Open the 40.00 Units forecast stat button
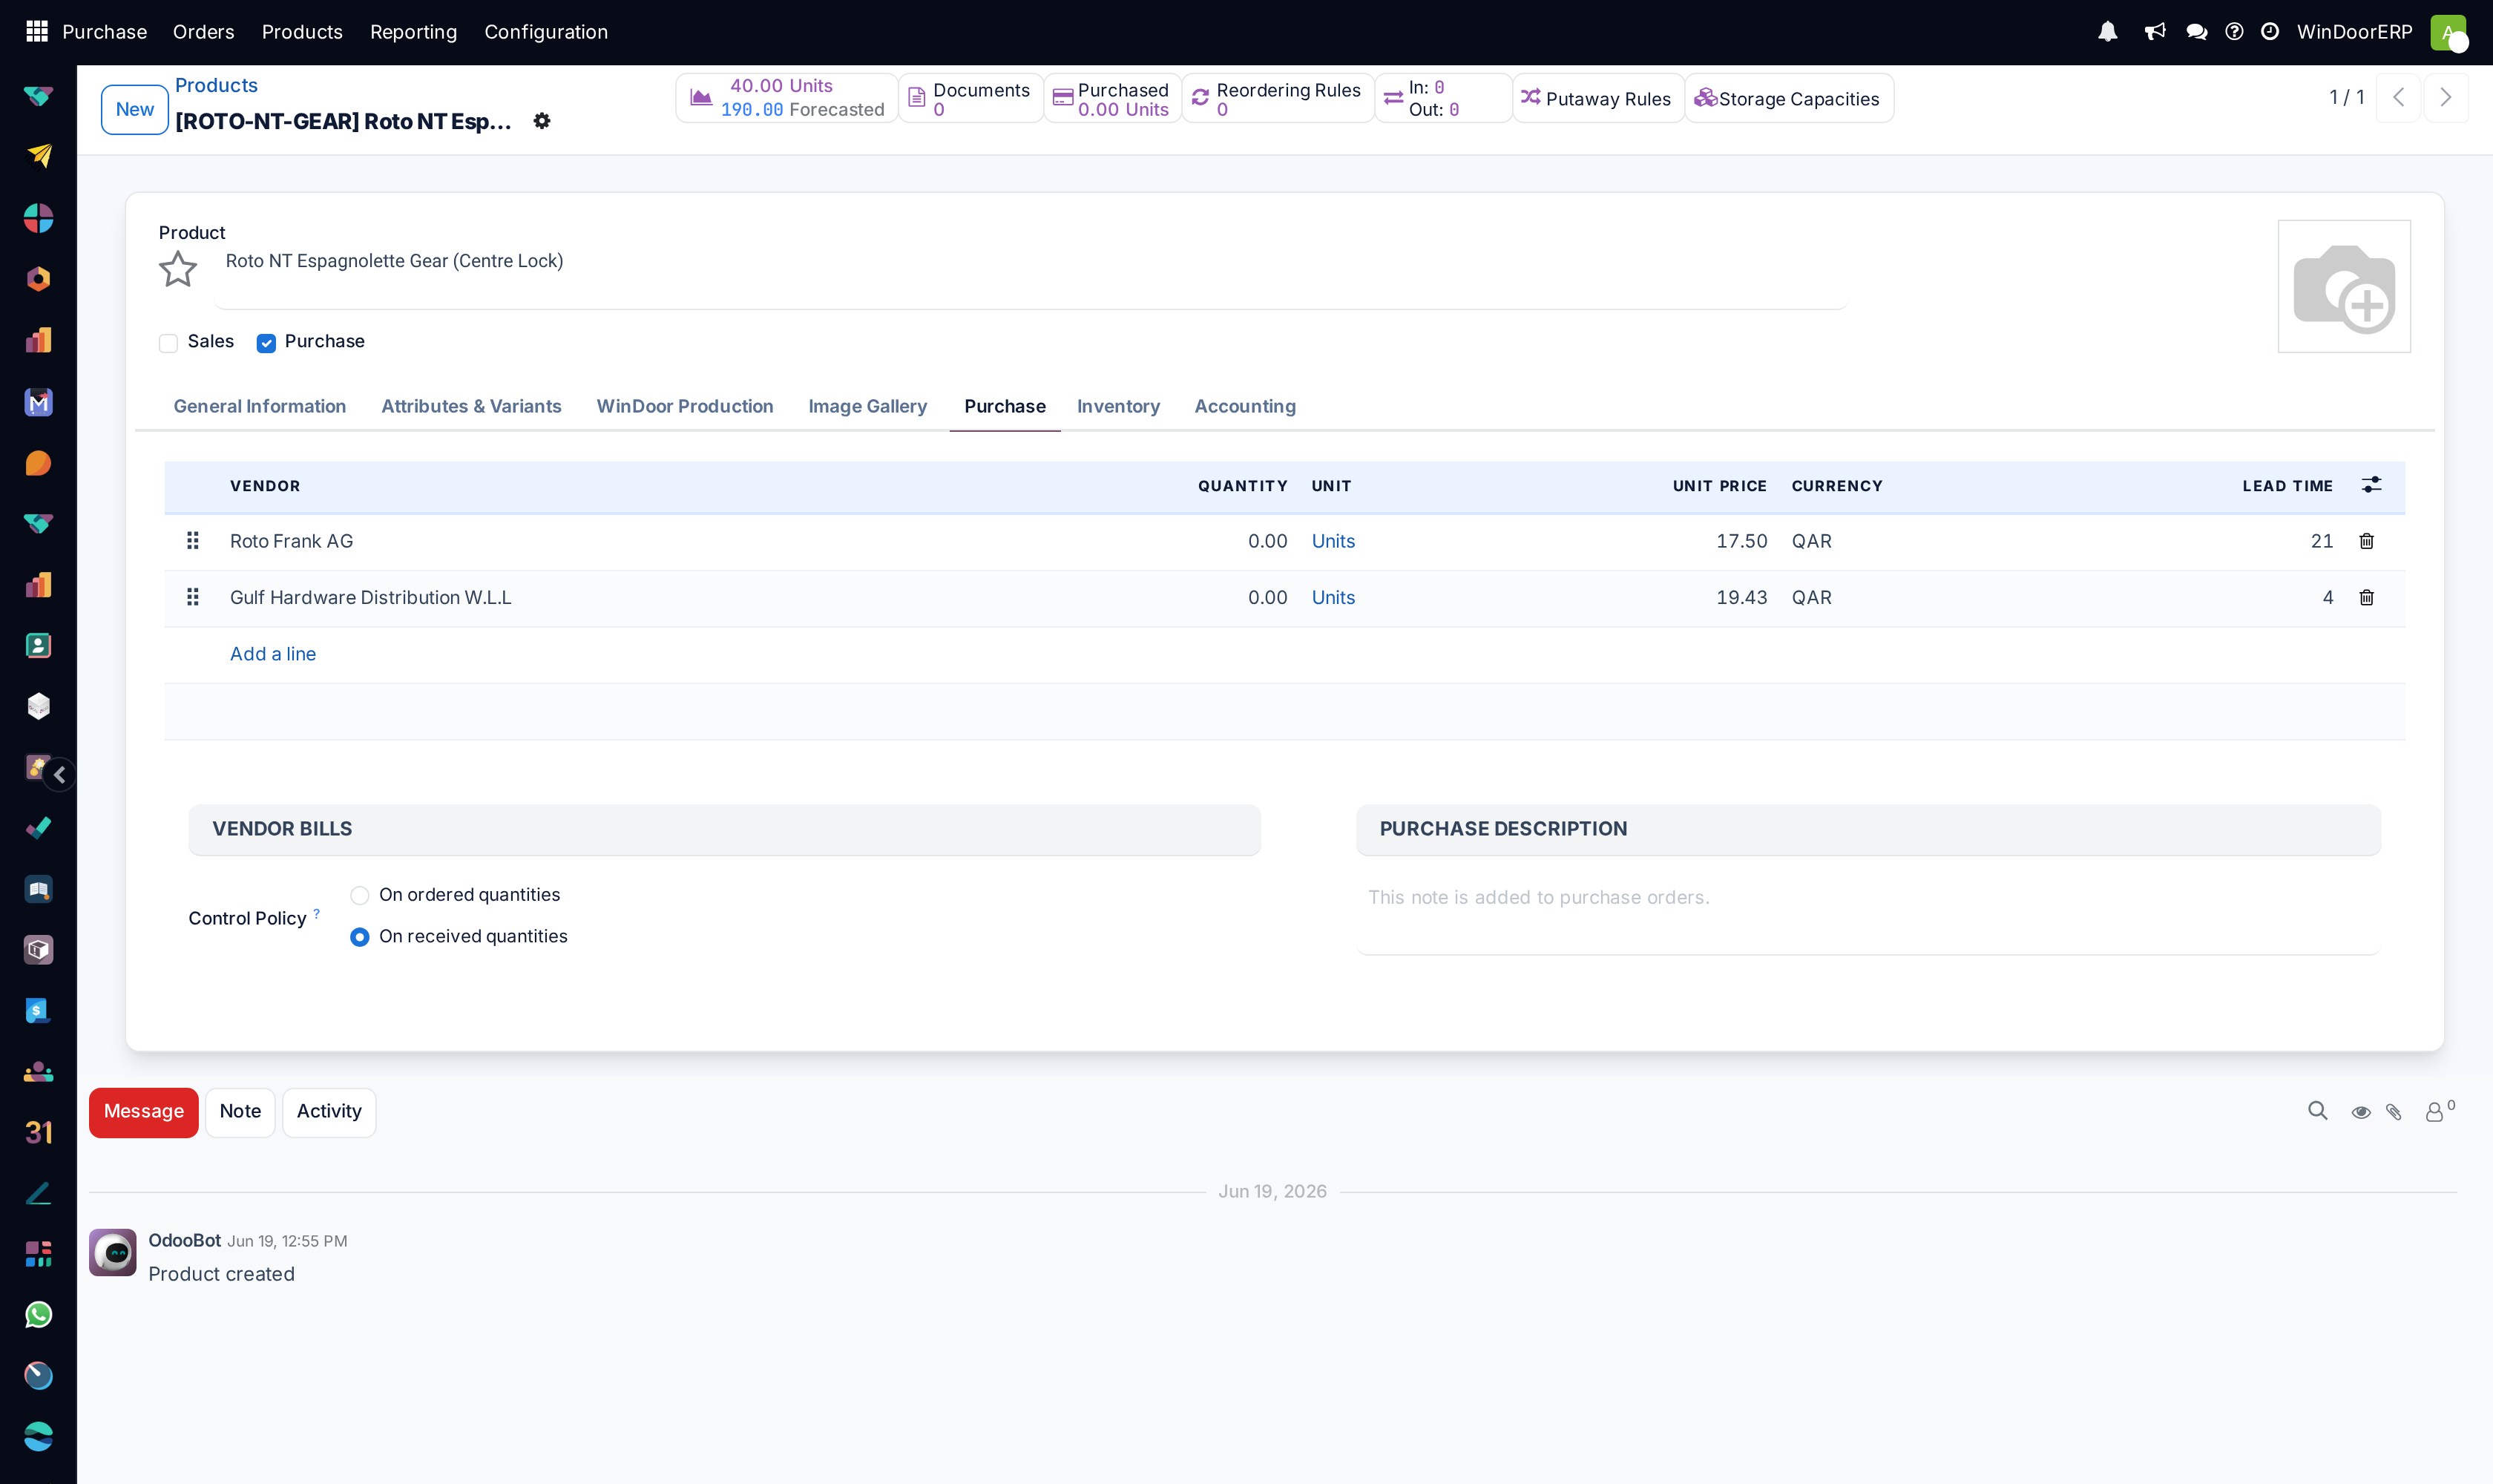The width and height of the screenshot is (2493, 1484). pyautogui.click(x=787, y=98)
